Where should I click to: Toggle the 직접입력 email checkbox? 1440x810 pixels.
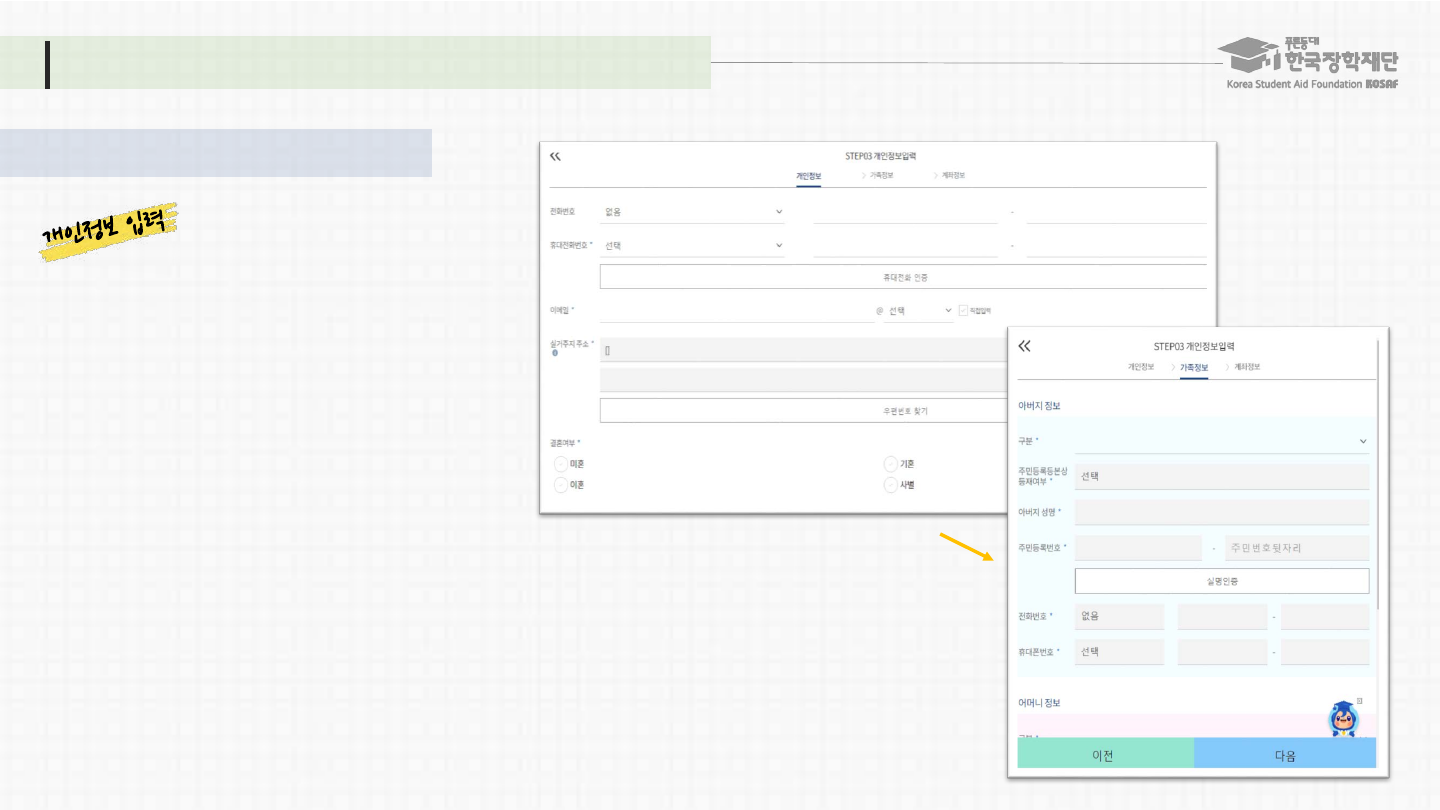[963, 310]
